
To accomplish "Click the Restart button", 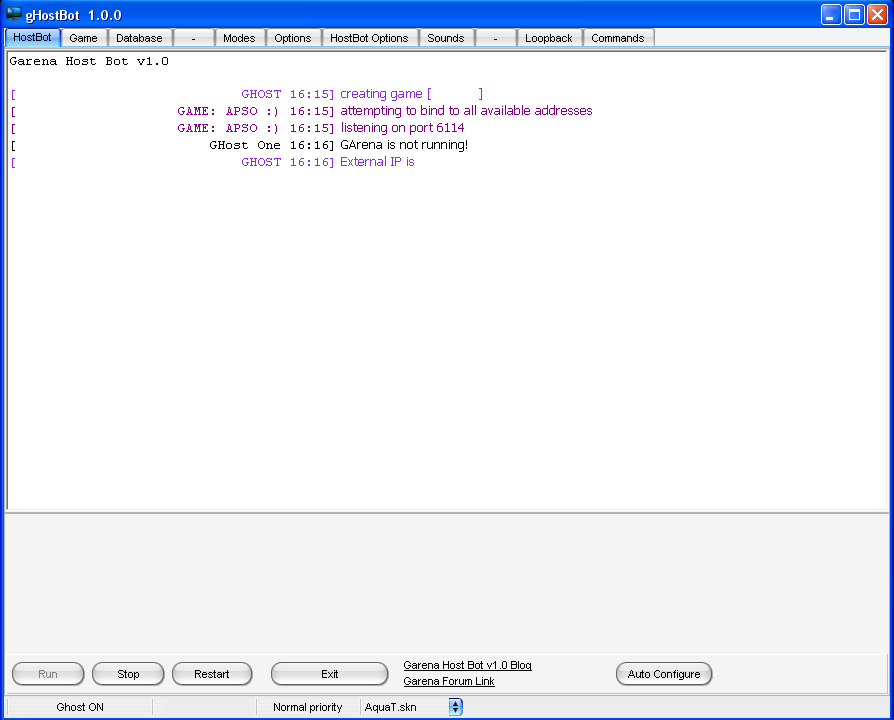I will [x=212, y=674].
